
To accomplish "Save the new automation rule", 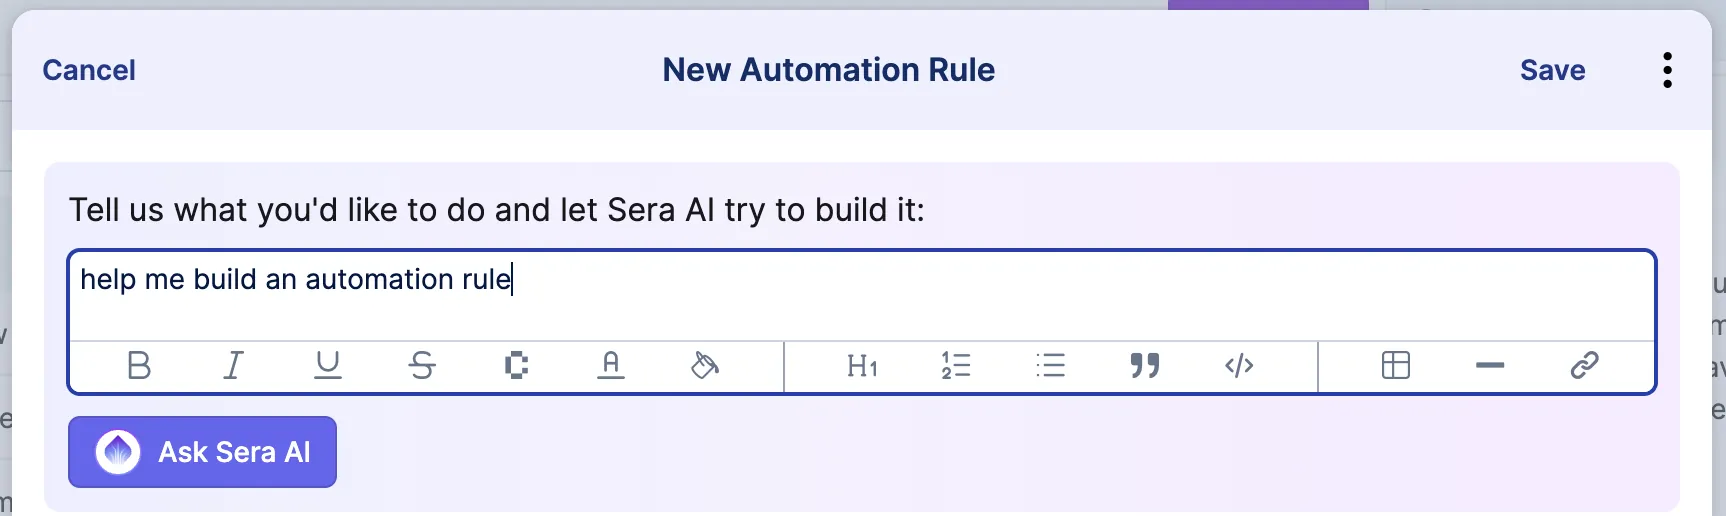I will pyautogui.click(x=1552, y=70).
